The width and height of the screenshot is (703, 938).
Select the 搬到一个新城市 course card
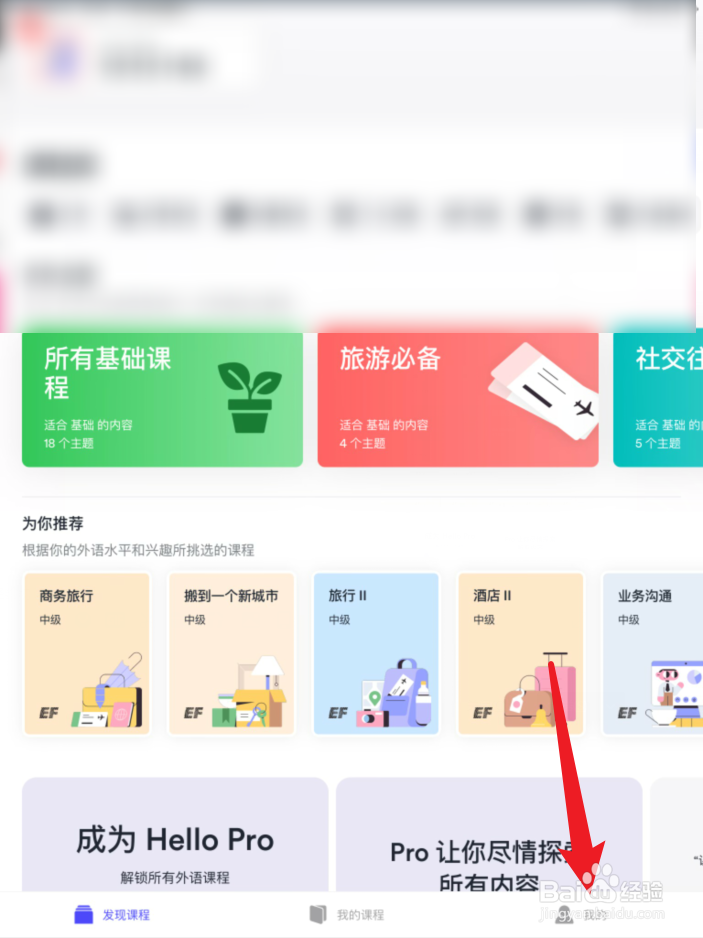(232, 653)
